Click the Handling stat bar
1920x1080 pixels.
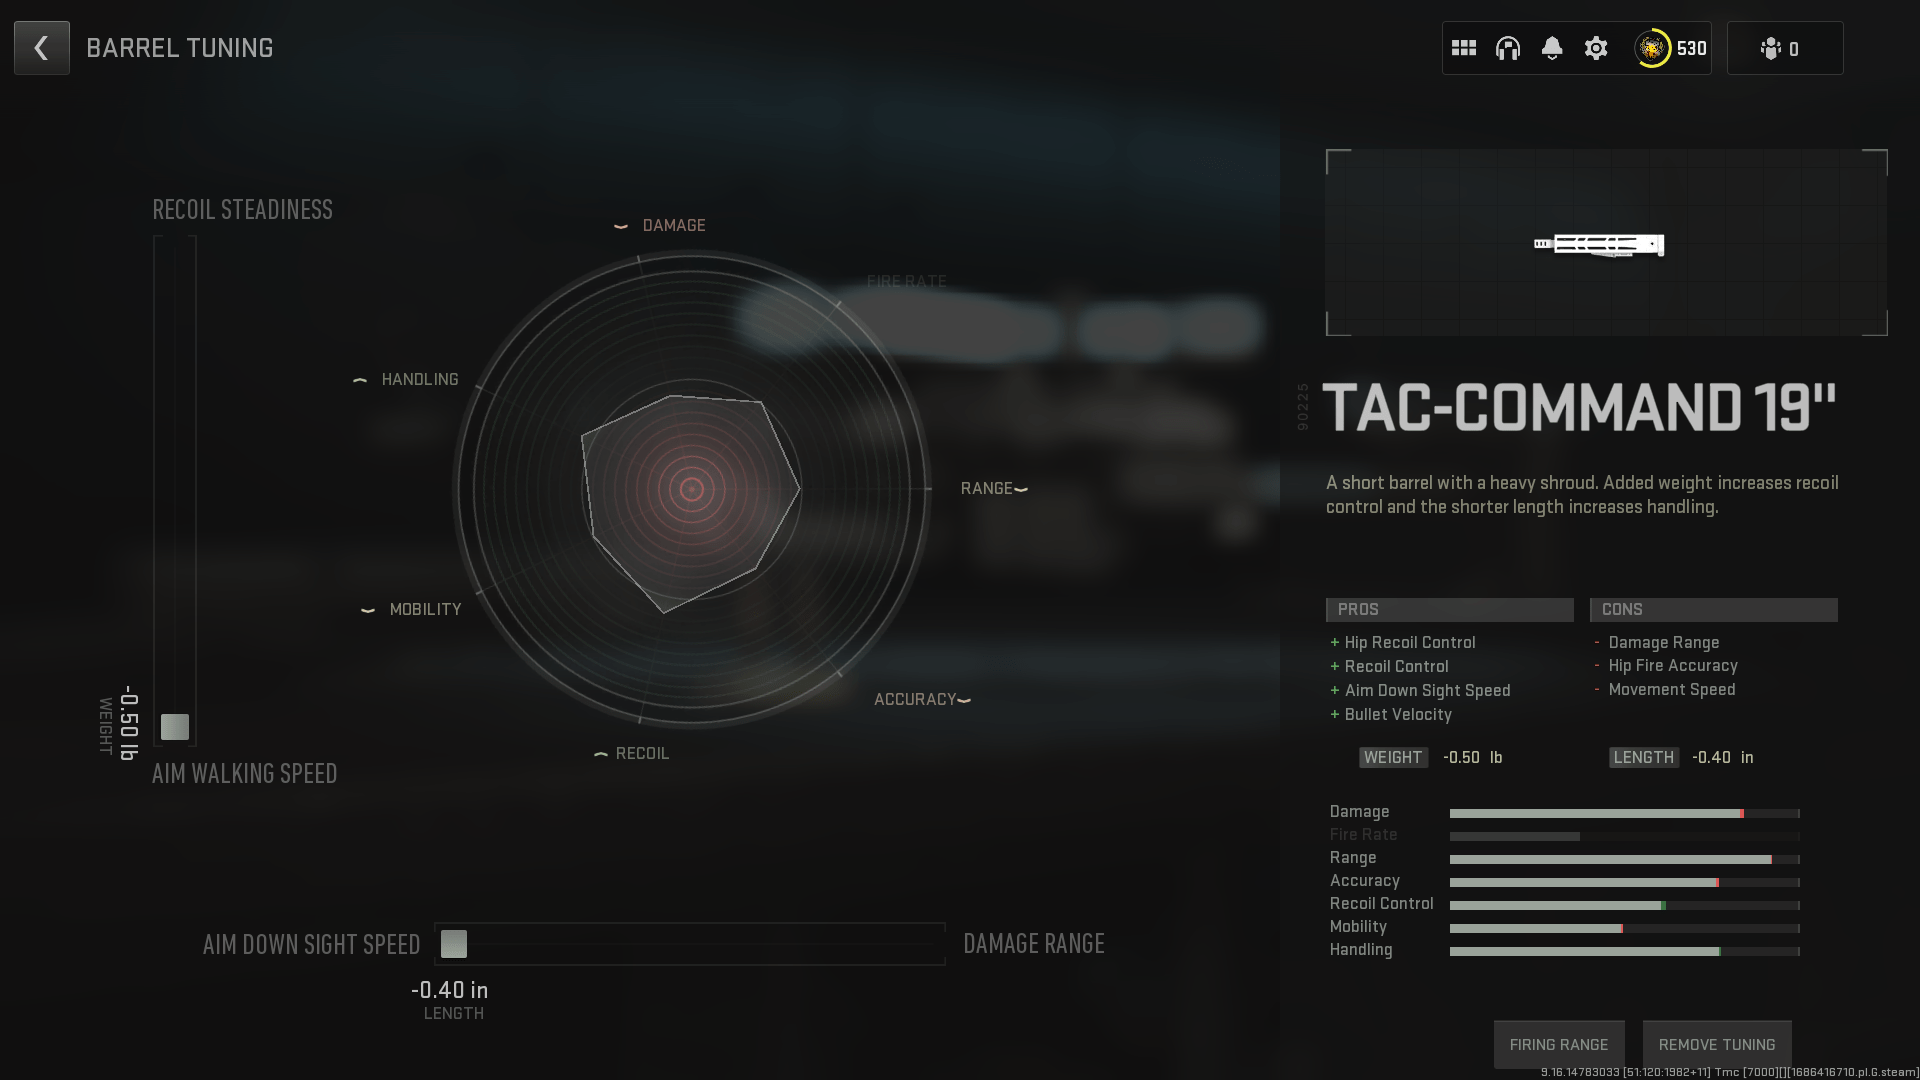pyautogui.click(x=1625, y=951)
